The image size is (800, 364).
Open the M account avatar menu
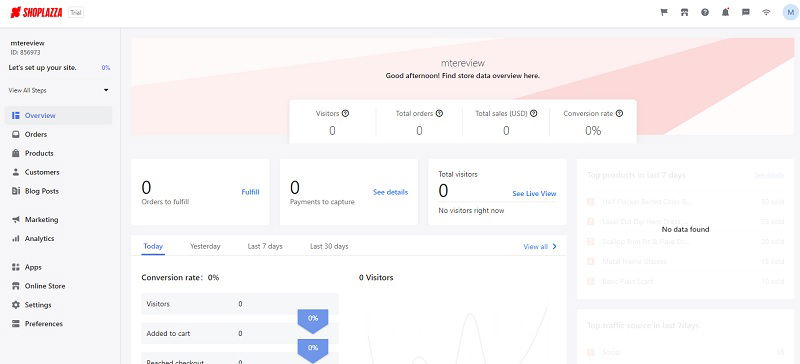[790, 12]
